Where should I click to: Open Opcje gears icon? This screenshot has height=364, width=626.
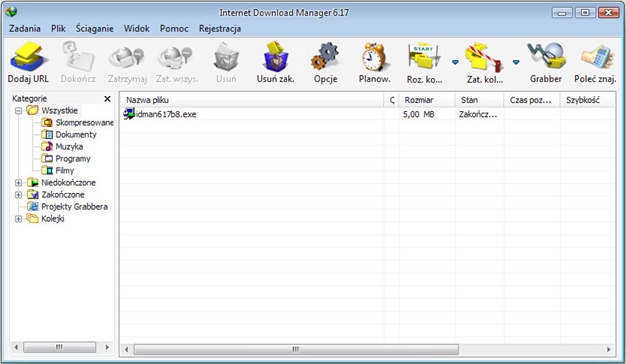click(x=325, y=57)
